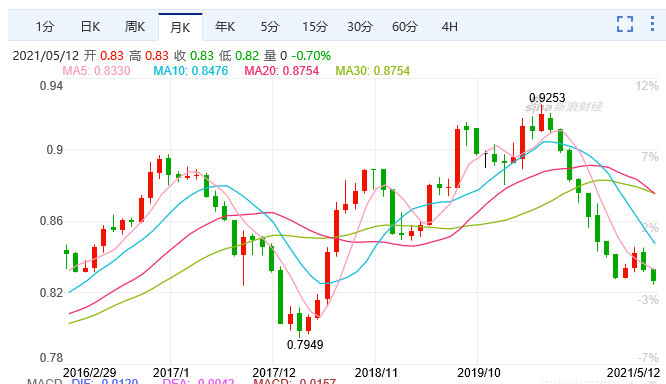666x384 pixels.
Task: Switch to the 4H interval tab
Action: tap(450, 27)
